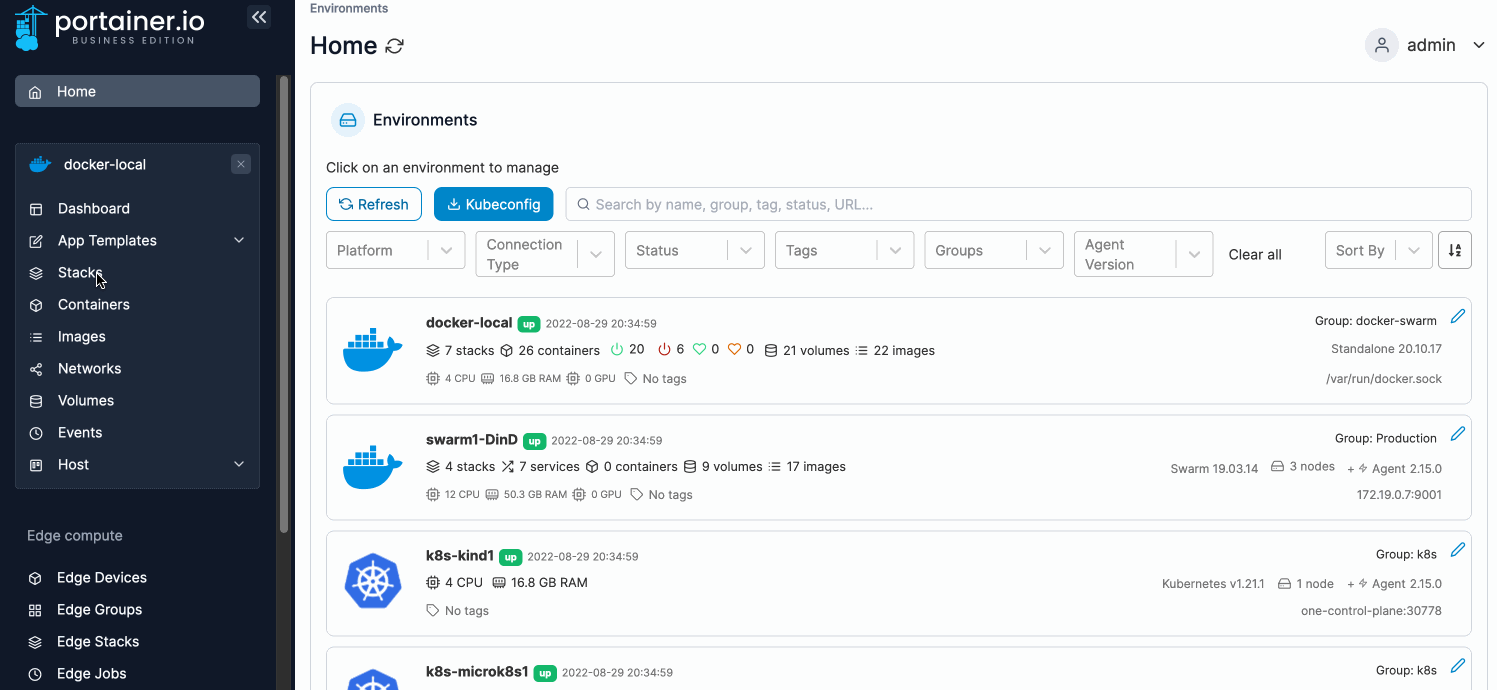Go to the Dashboard menu item
The image size is (1497, 690).
coord(94,208)
